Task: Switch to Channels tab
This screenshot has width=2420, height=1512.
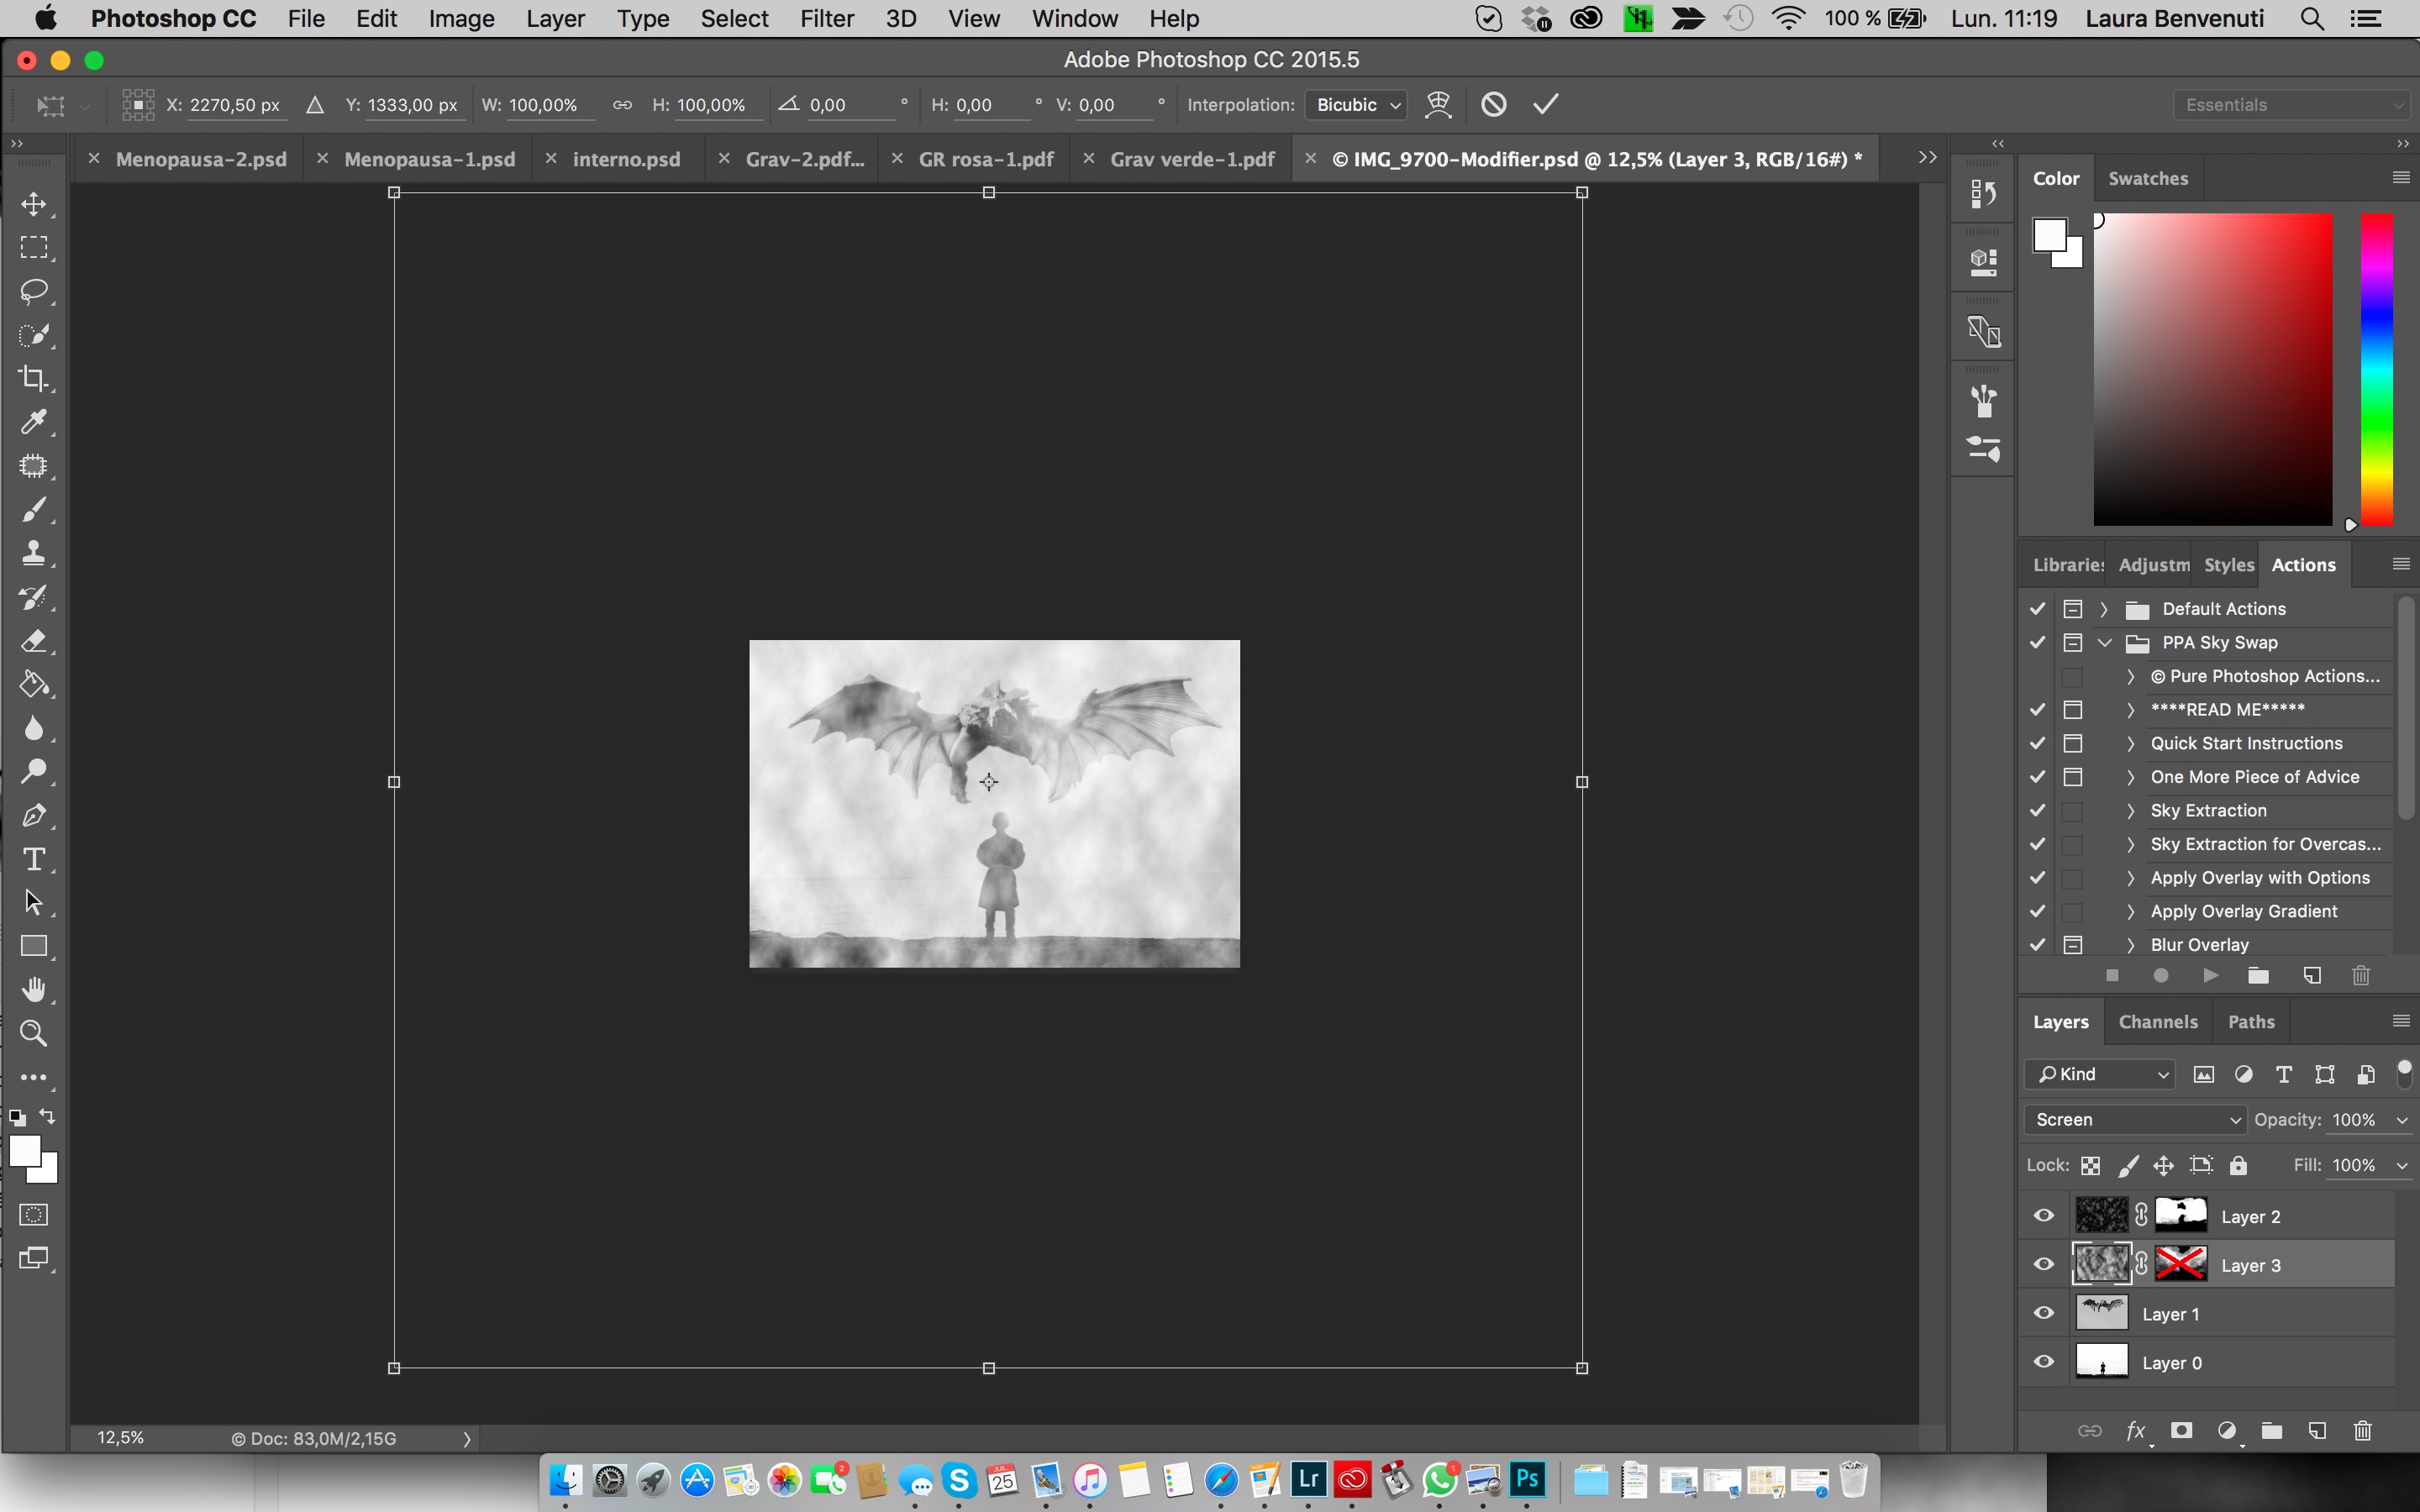Action: coord(2158,1022)
